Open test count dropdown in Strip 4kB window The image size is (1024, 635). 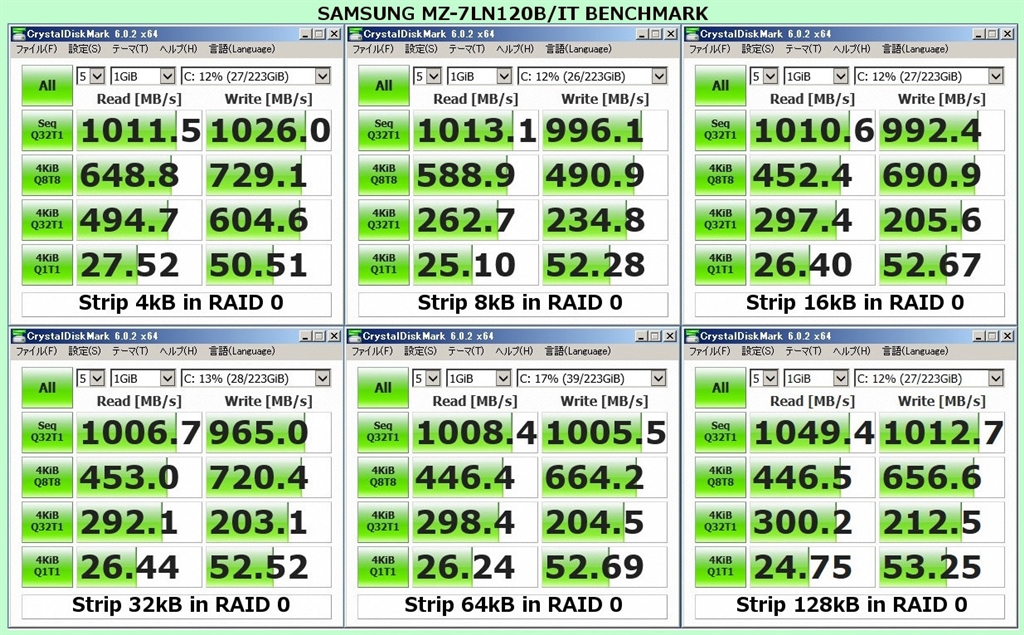(x=91, y=76)
